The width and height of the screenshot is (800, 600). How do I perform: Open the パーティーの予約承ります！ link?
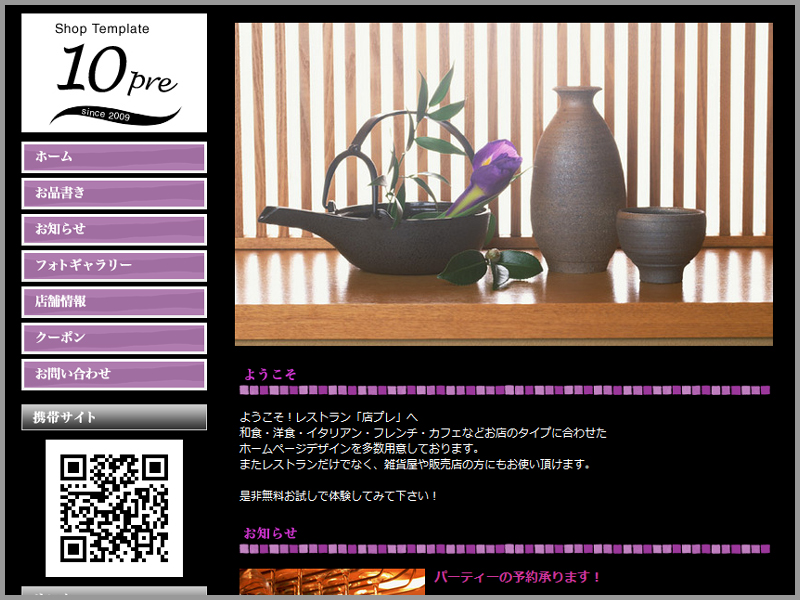518,578
